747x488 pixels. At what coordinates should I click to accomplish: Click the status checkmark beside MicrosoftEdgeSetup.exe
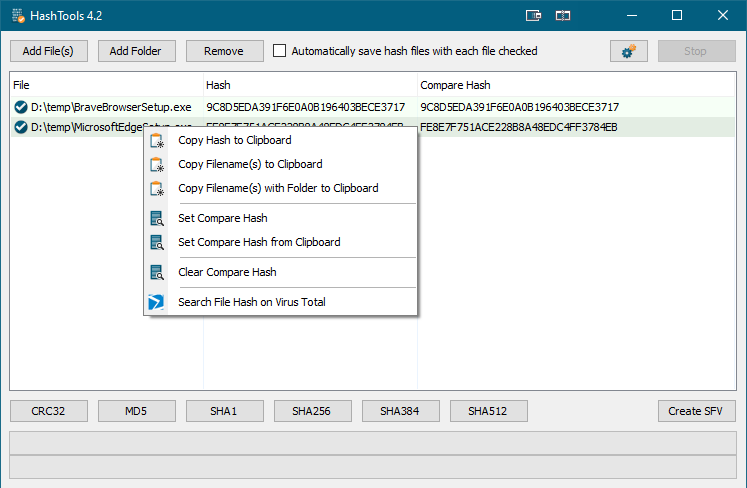coord(20,127)
